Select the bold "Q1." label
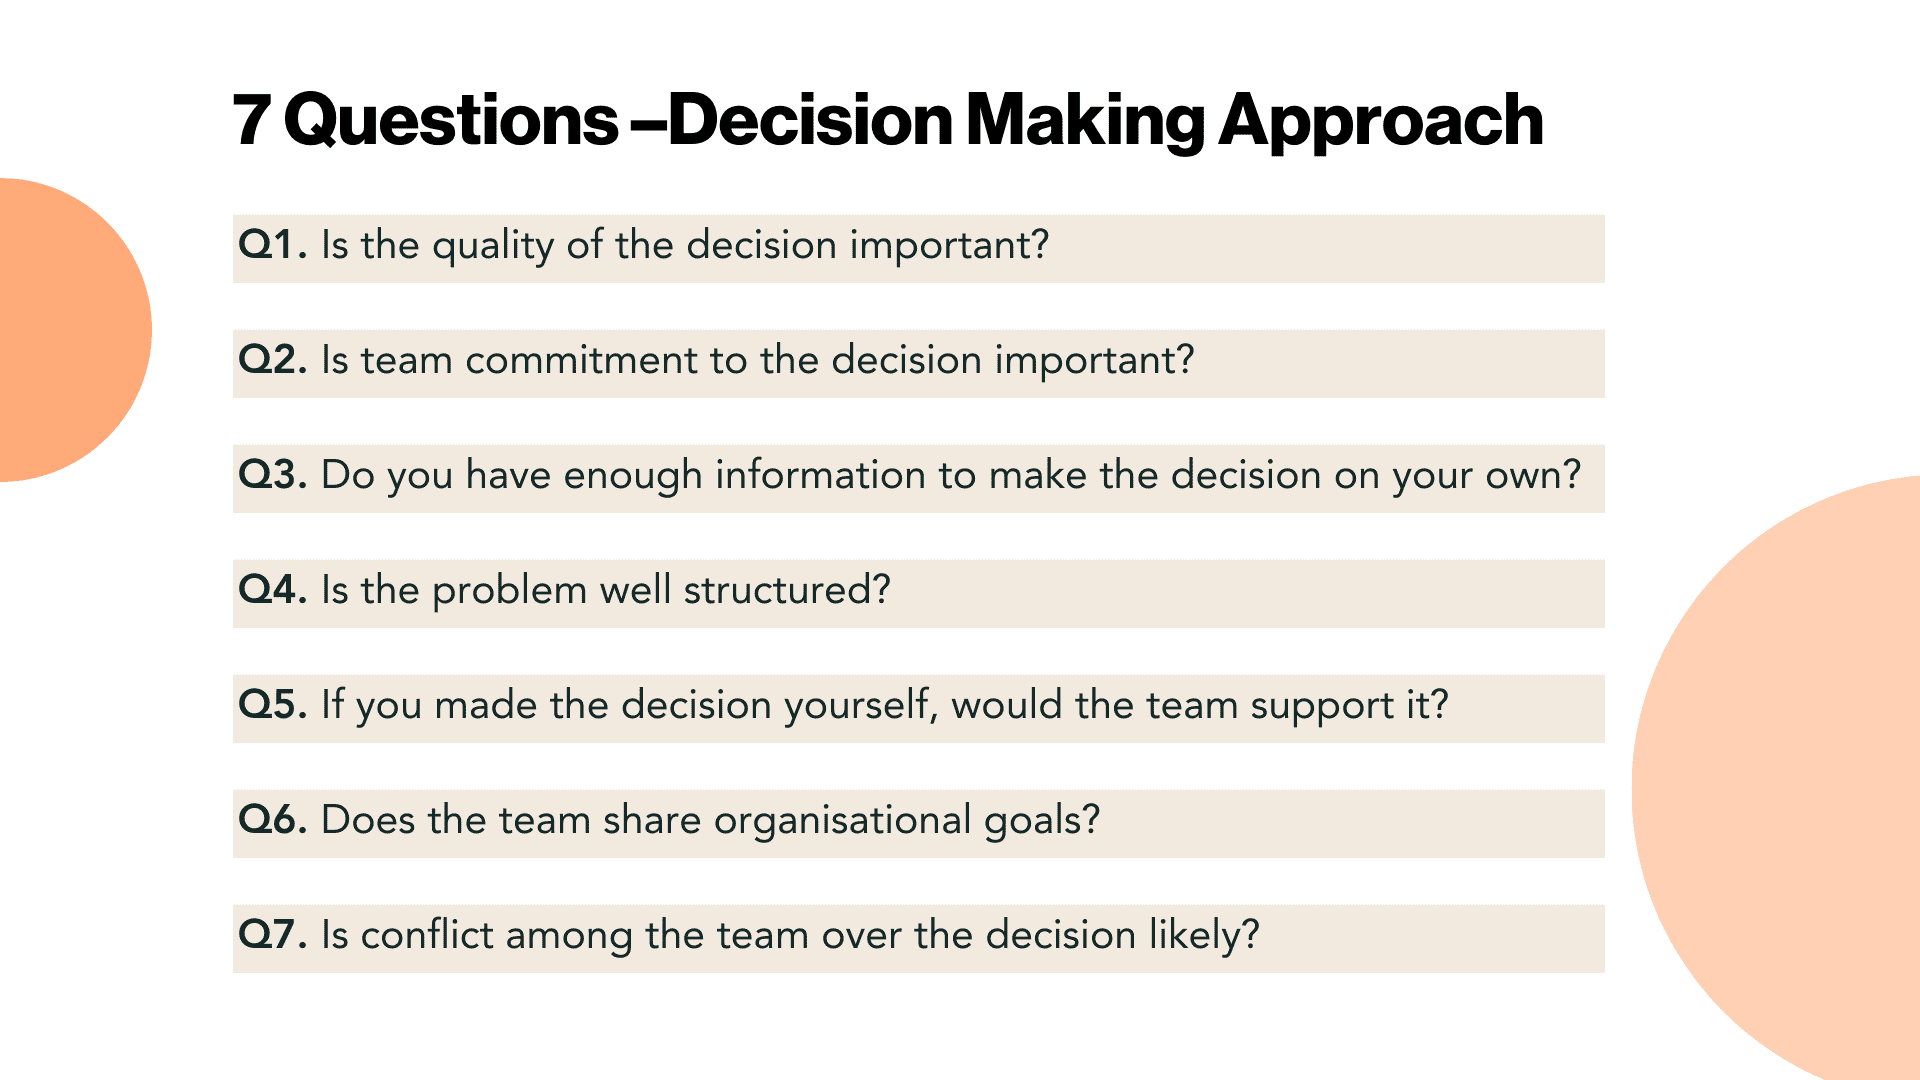This screenshot has width=1920, height=1080. (x=272, y=245)
